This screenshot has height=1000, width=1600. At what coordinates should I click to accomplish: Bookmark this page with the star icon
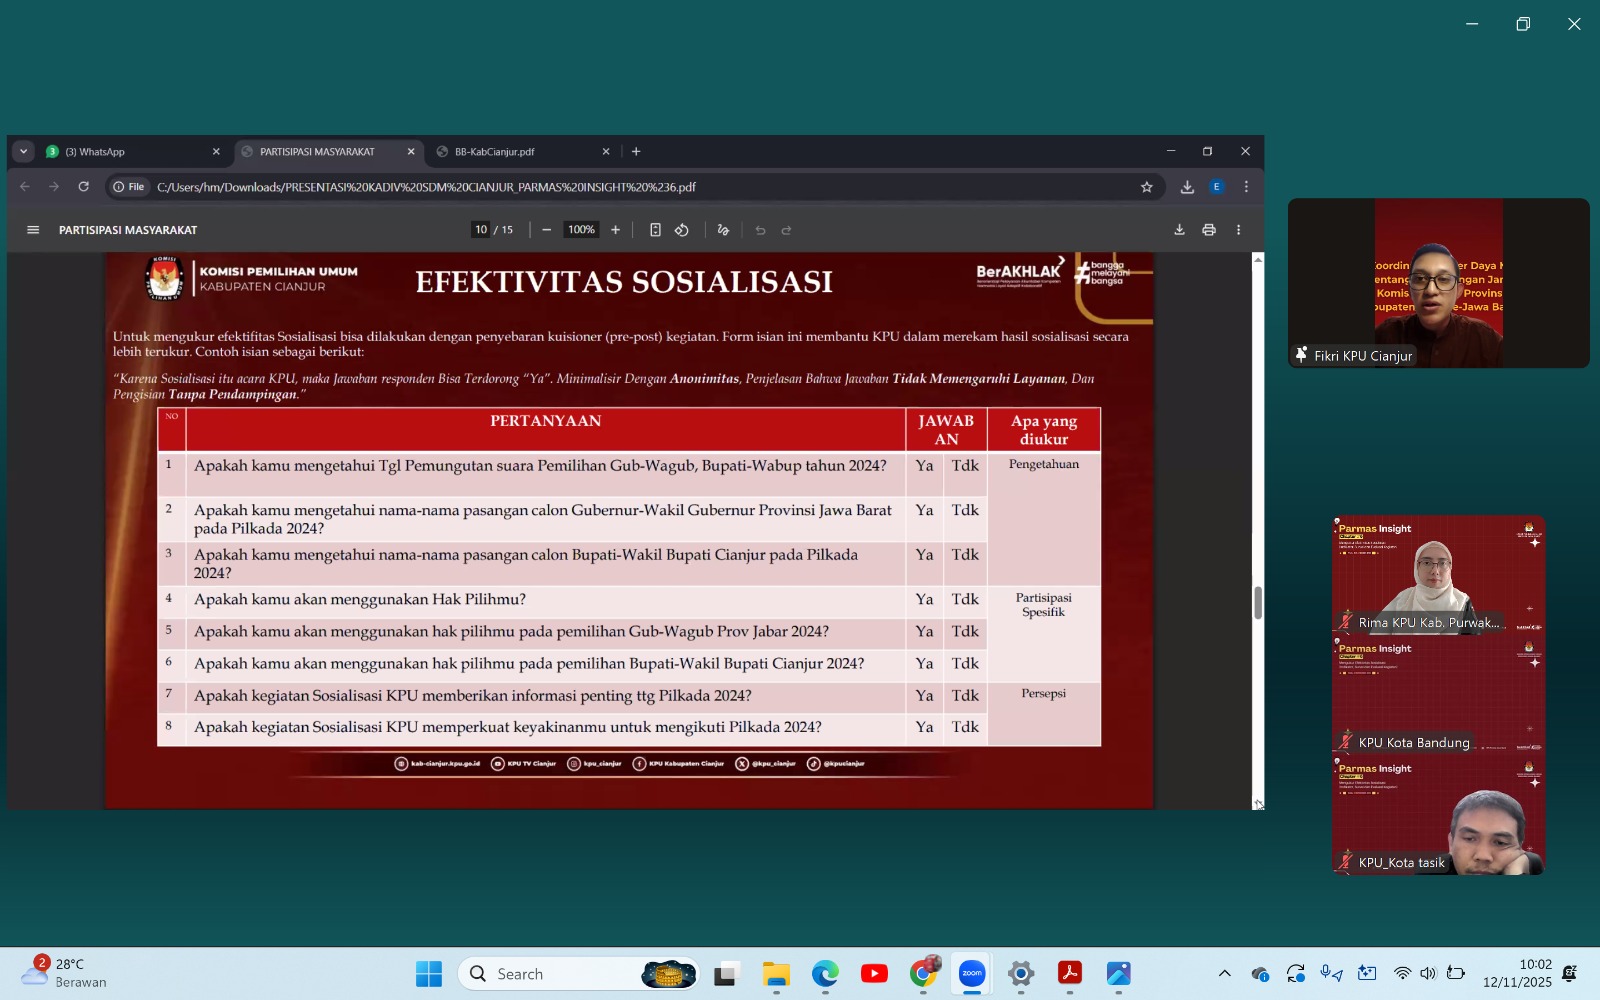click(1146, 187)
